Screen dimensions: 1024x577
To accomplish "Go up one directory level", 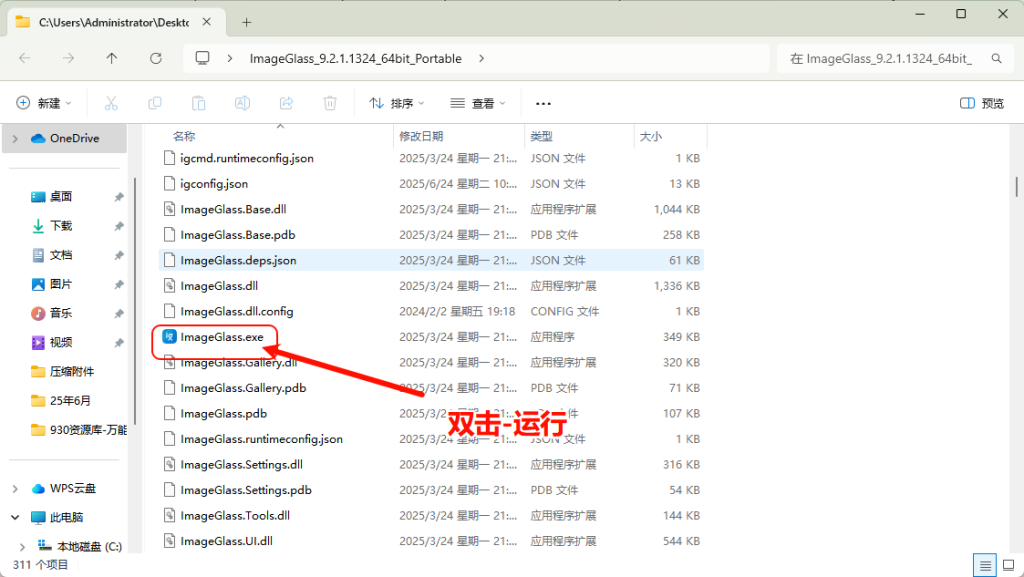I will (x=111, y=58).
